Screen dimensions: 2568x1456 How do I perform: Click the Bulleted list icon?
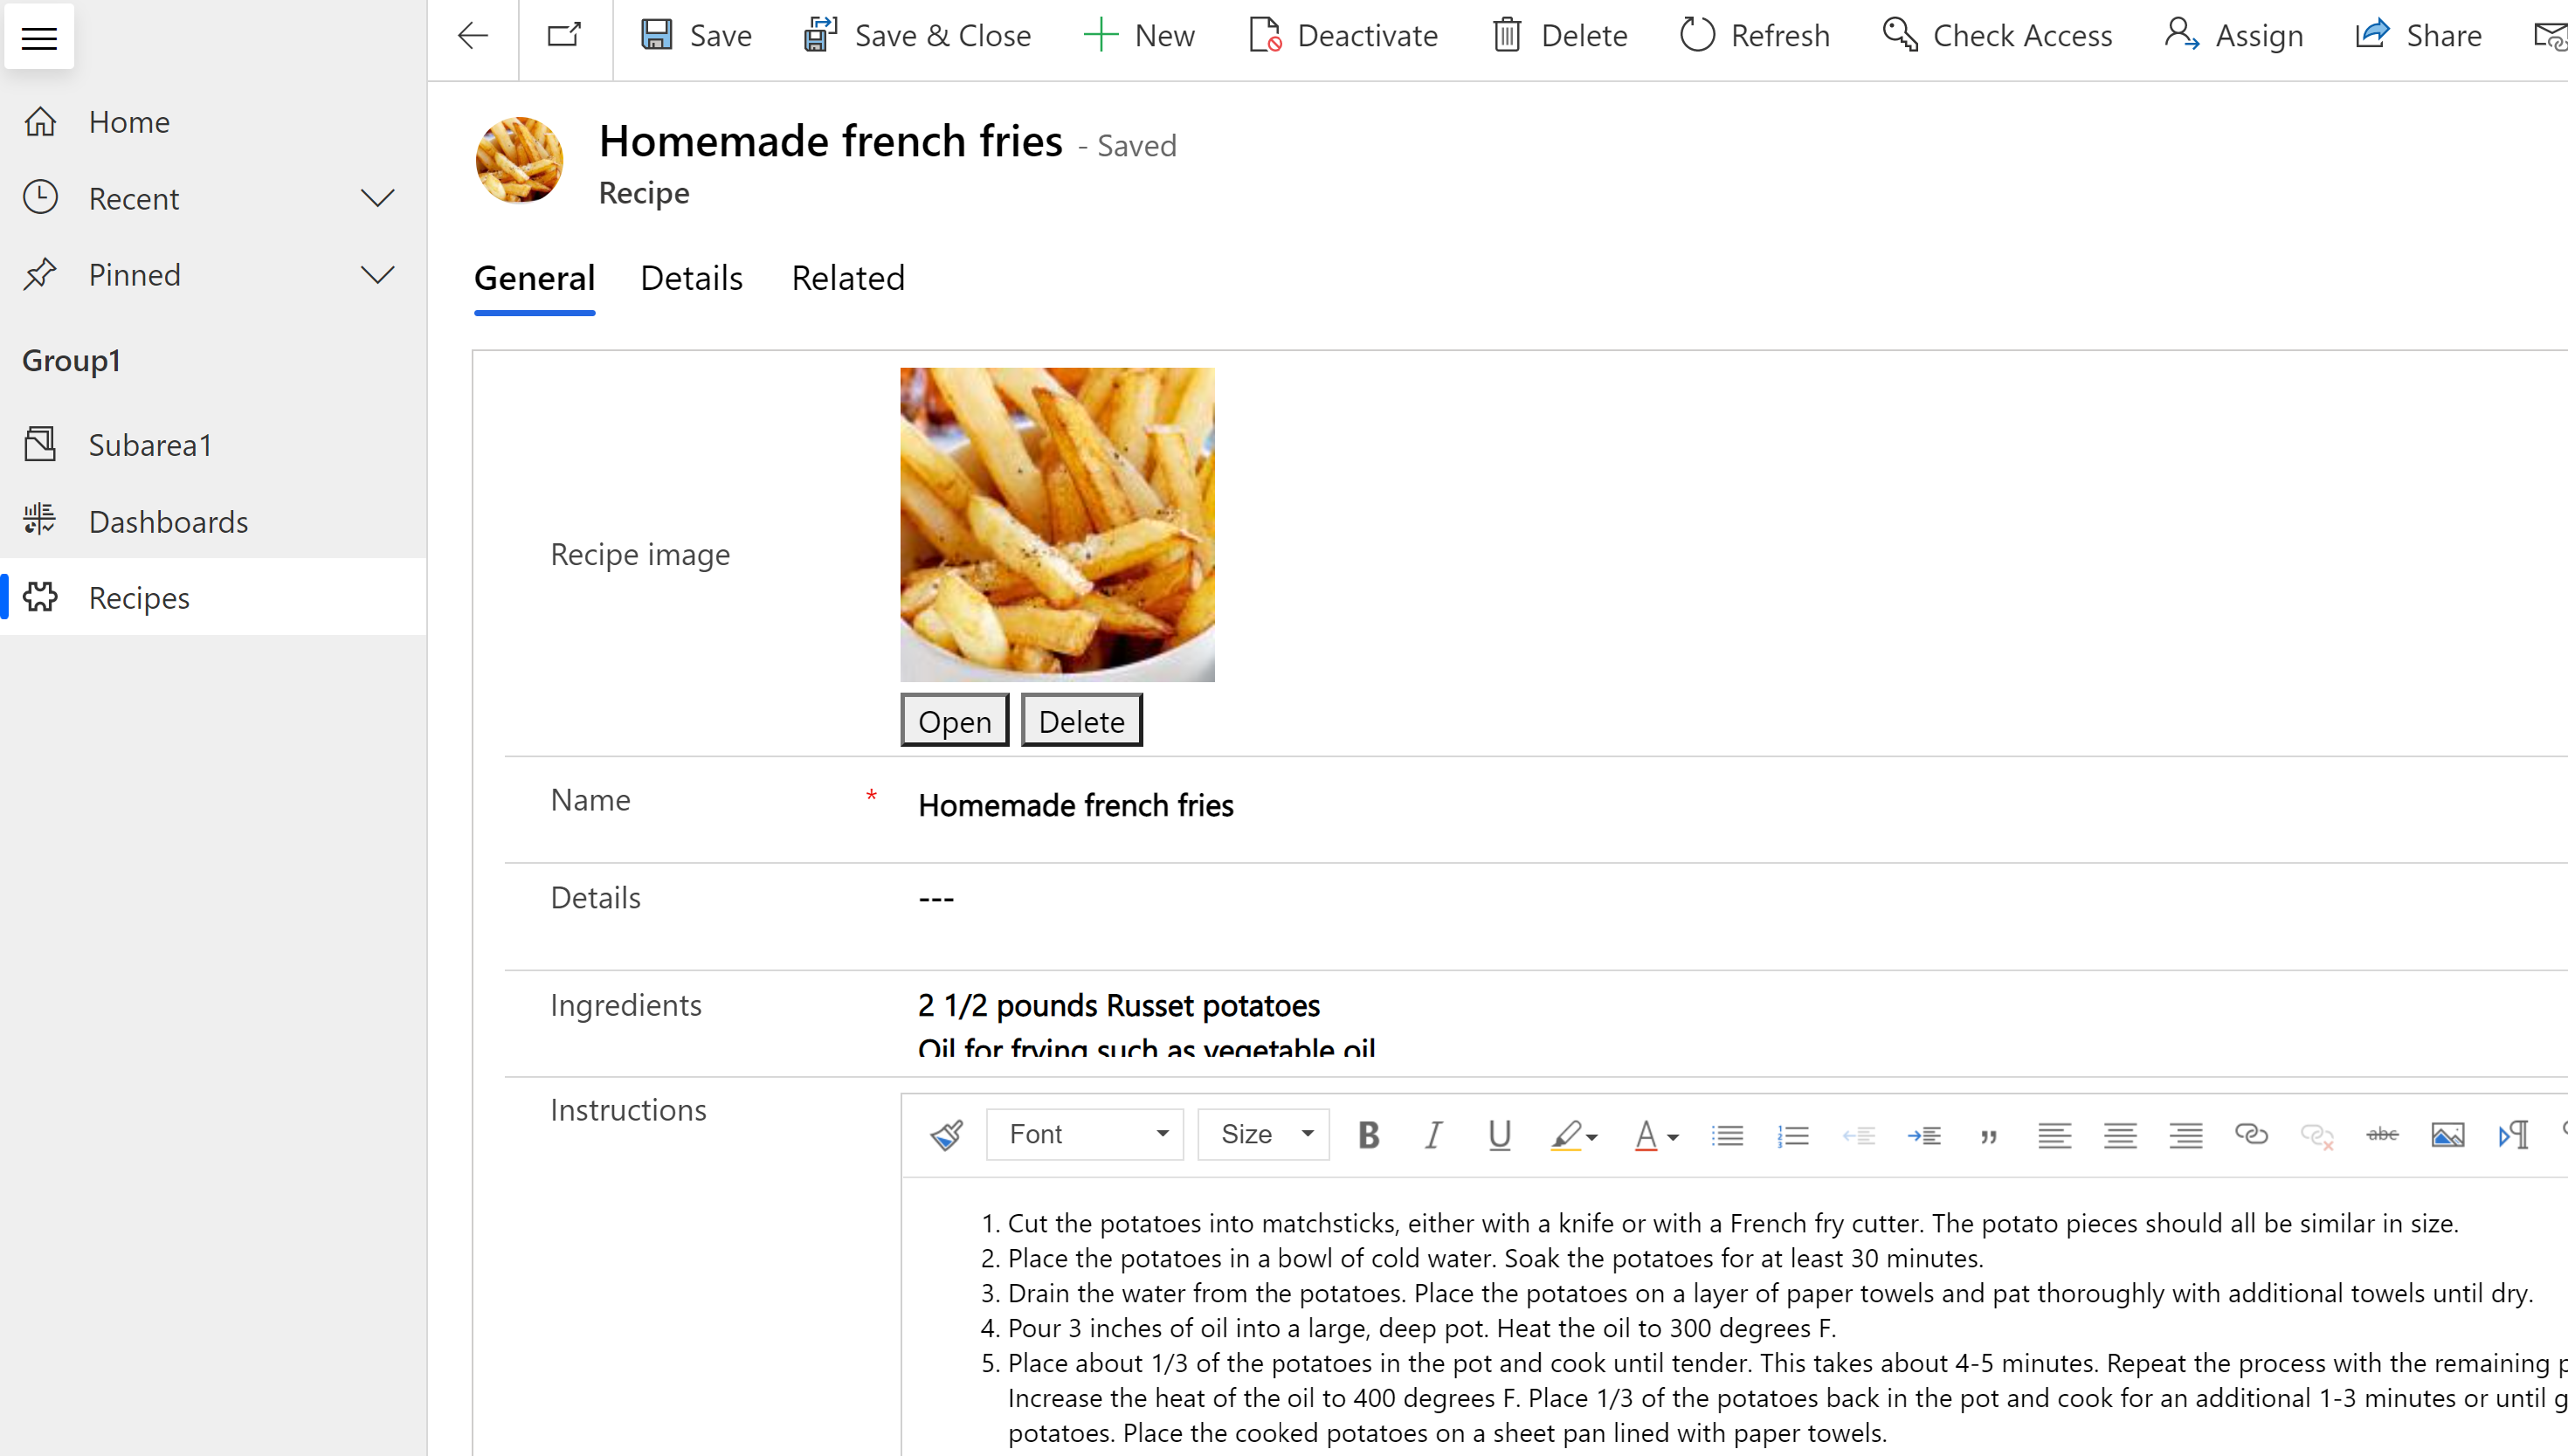[1727, 1134]
